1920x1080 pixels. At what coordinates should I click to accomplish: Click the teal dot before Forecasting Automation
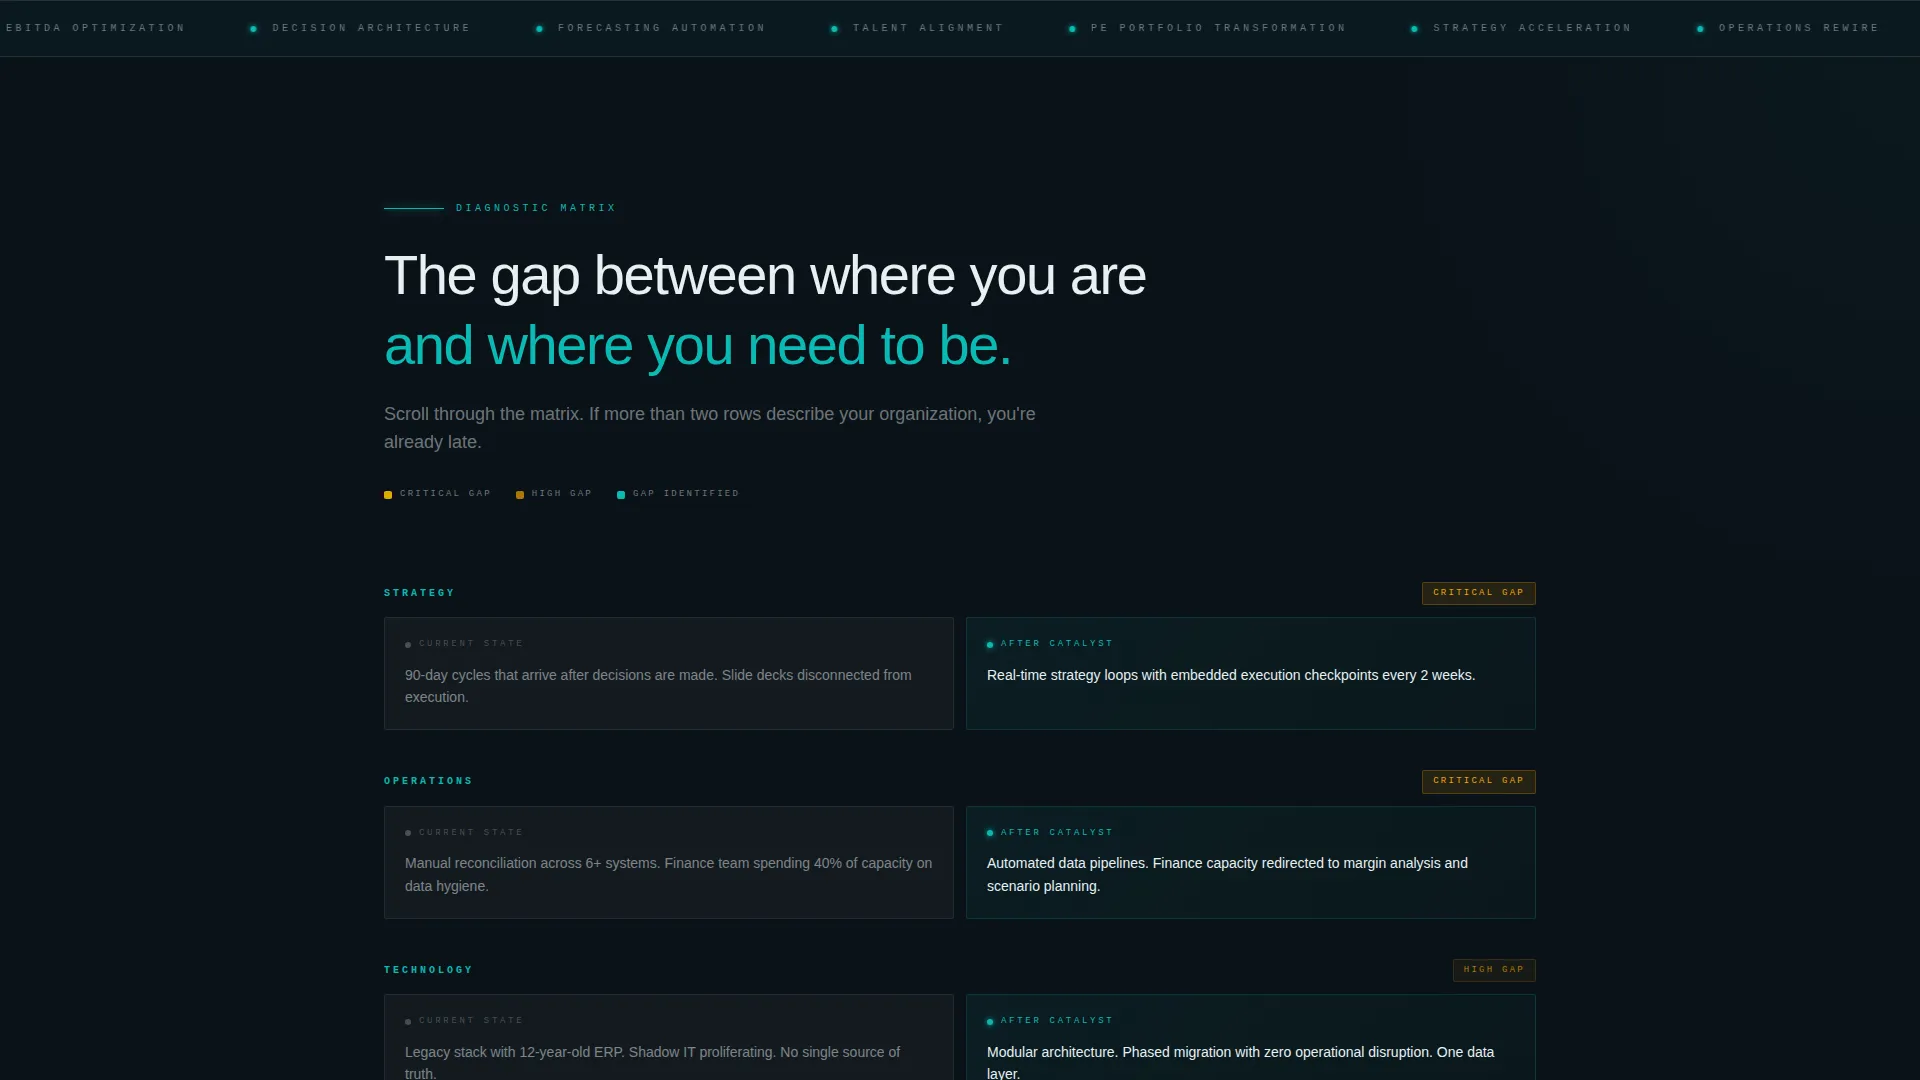(x=539, y=29)
